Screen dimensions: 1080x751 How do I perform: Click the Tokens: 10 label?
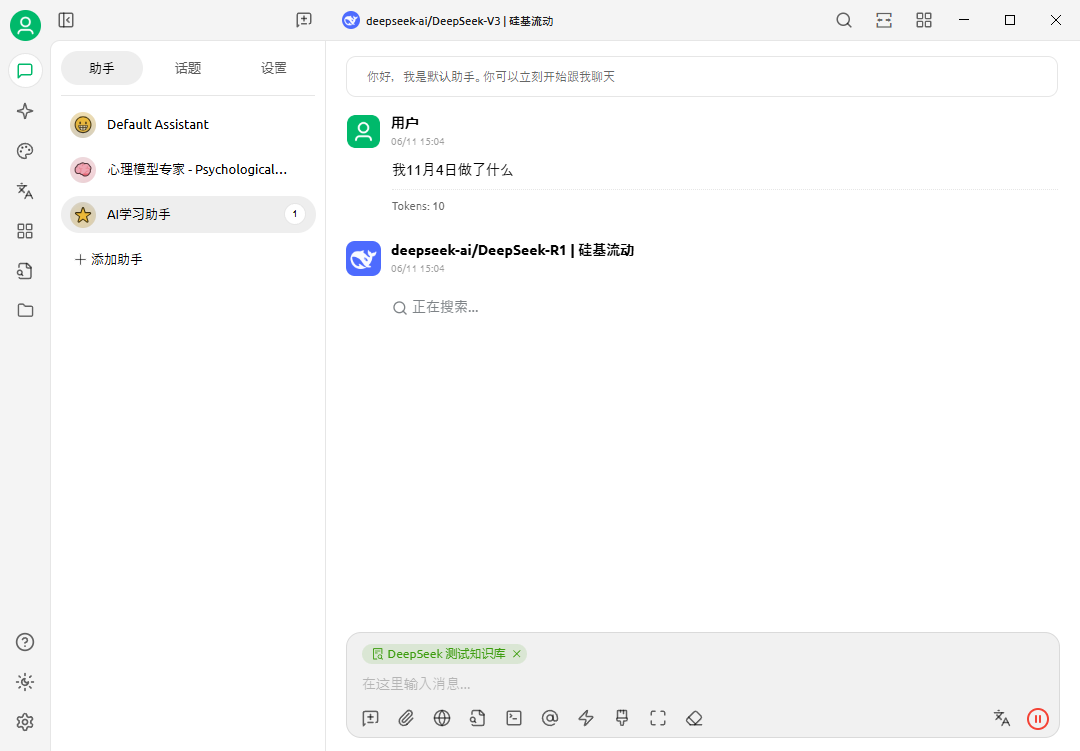418,206
